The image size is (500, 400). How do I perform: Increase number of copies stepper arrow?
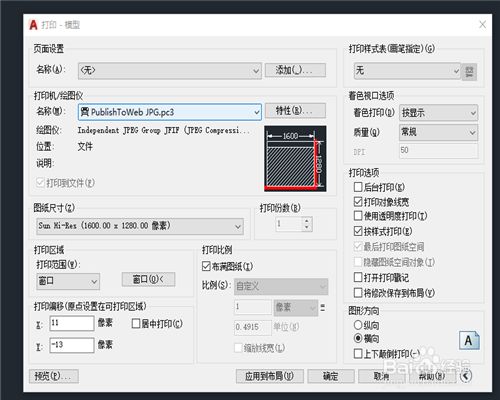pyautogui.click(x=307, y=220)
